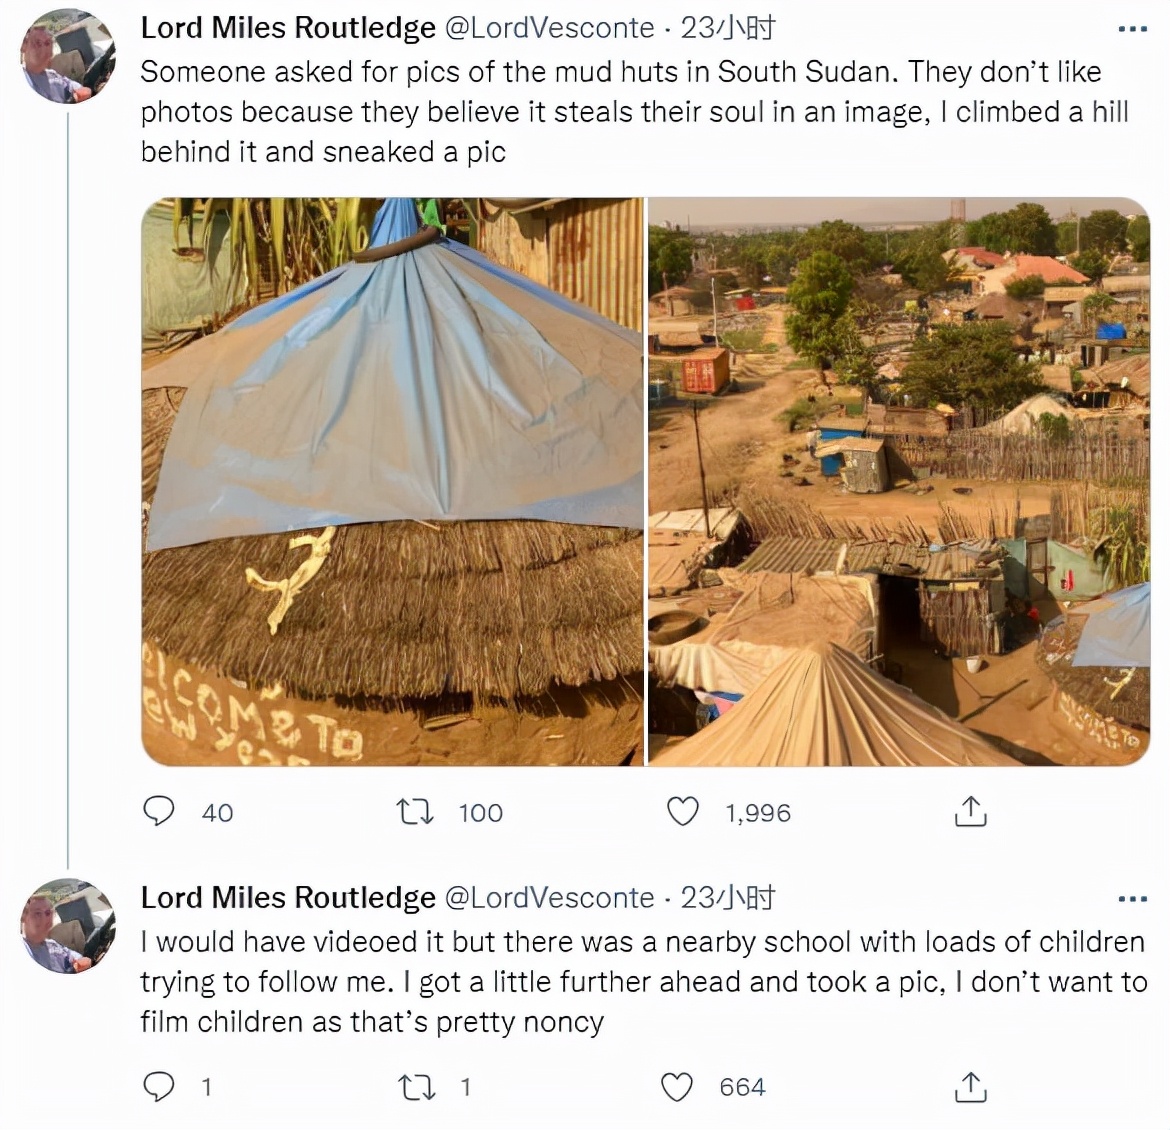This screenshot has width=1170, height=1130.
Task: Open more options menu on second tweet
Action: 1132,899
